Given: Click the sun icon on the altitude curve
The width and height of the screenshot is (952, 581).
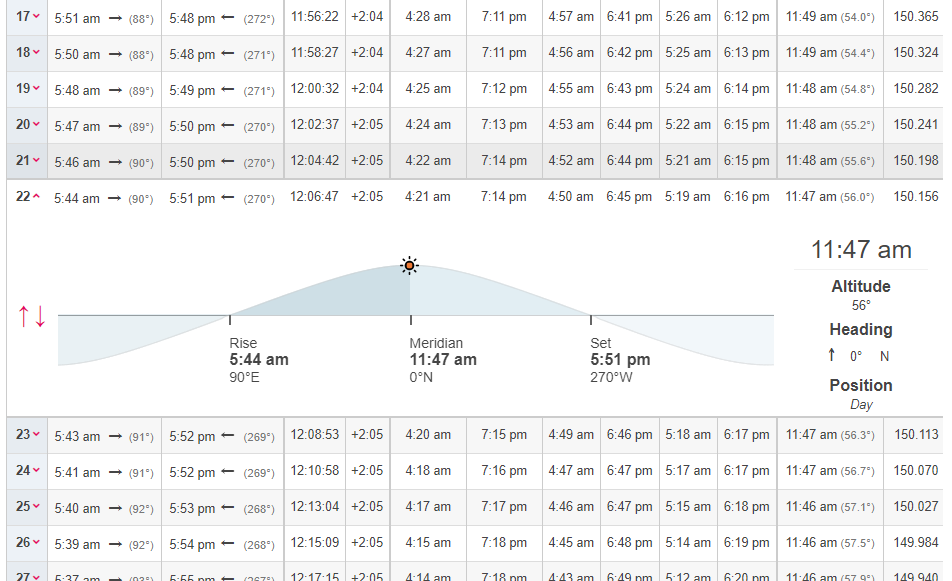Looking at the screenshot, I should coord(410,265).
